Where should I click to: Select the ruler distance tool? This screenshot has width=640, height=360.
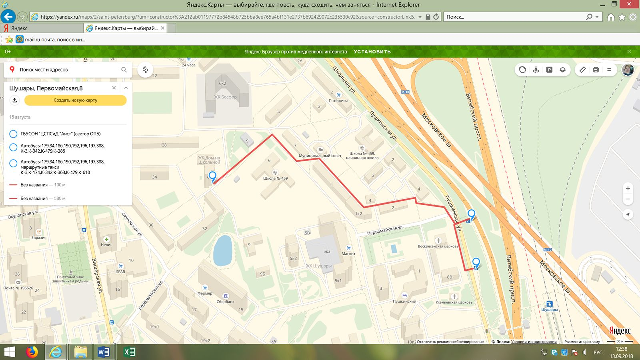[582, 70]
